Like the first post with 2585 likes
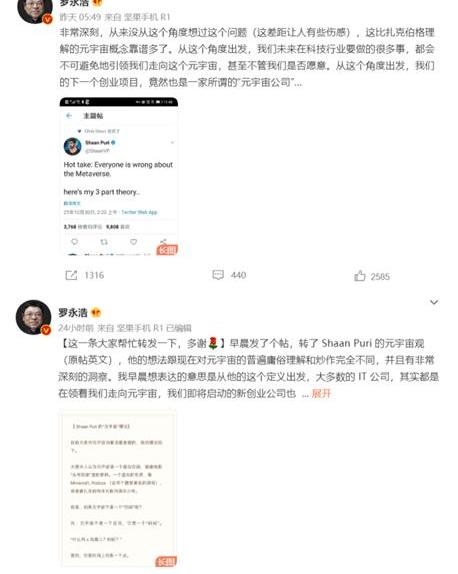This screenshot has width=458, height=574. coord(360,276)
